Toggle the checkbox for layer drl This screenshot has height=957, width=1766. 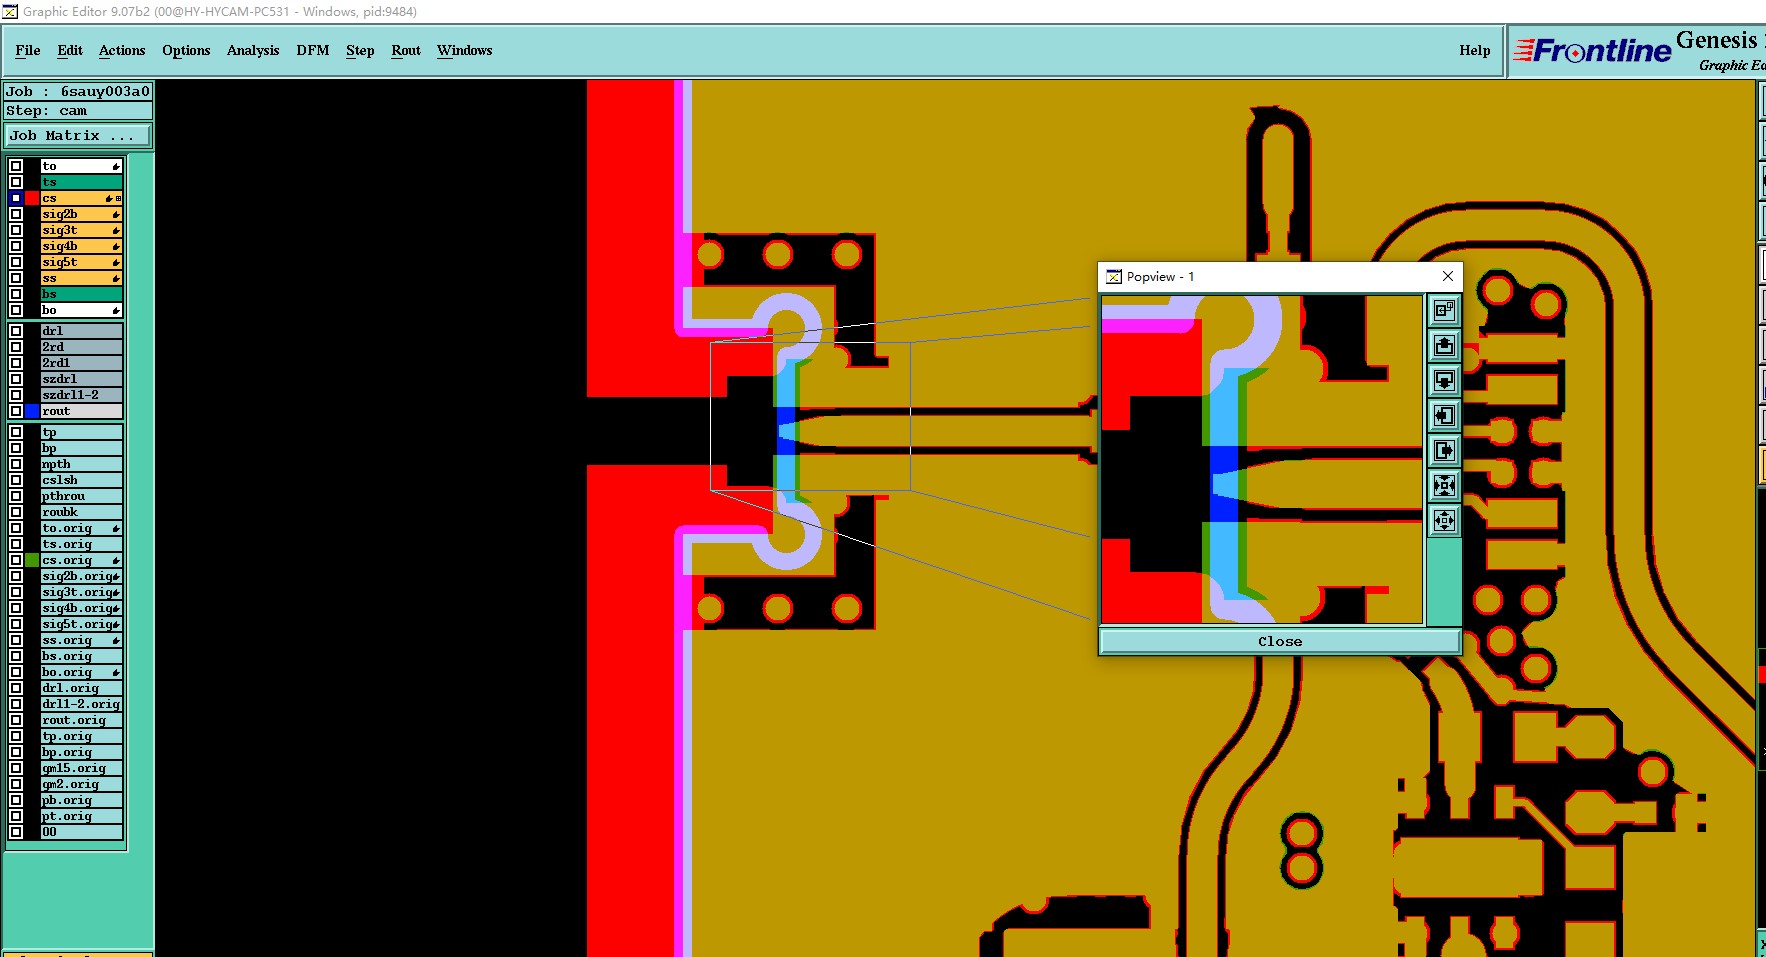tap(16, 331)
